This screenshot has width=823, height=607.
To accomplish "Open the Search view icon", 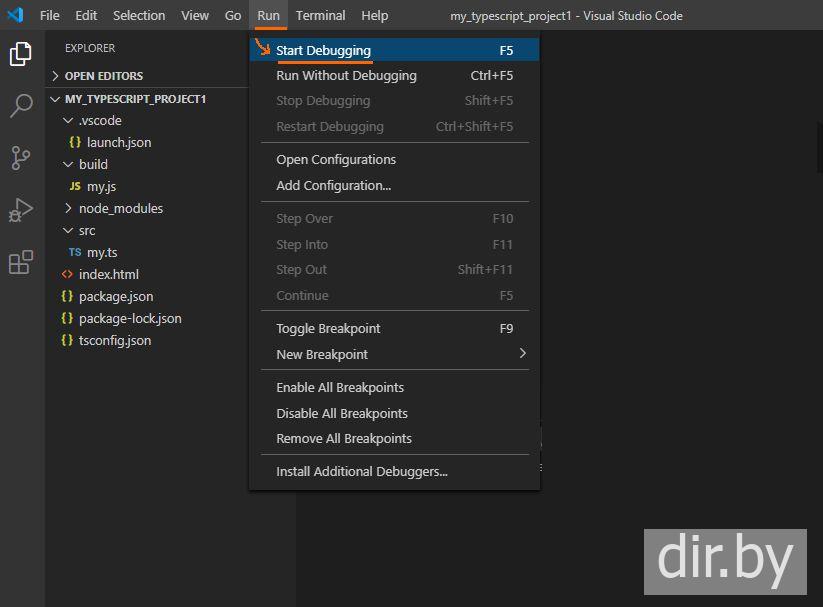I will [x=21, y=106].
